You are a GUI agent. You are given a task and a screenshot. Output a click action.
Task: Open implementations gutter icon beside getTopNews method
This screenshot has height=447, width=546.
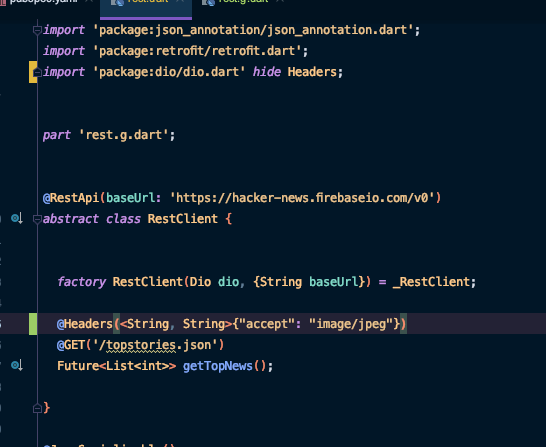17,365
